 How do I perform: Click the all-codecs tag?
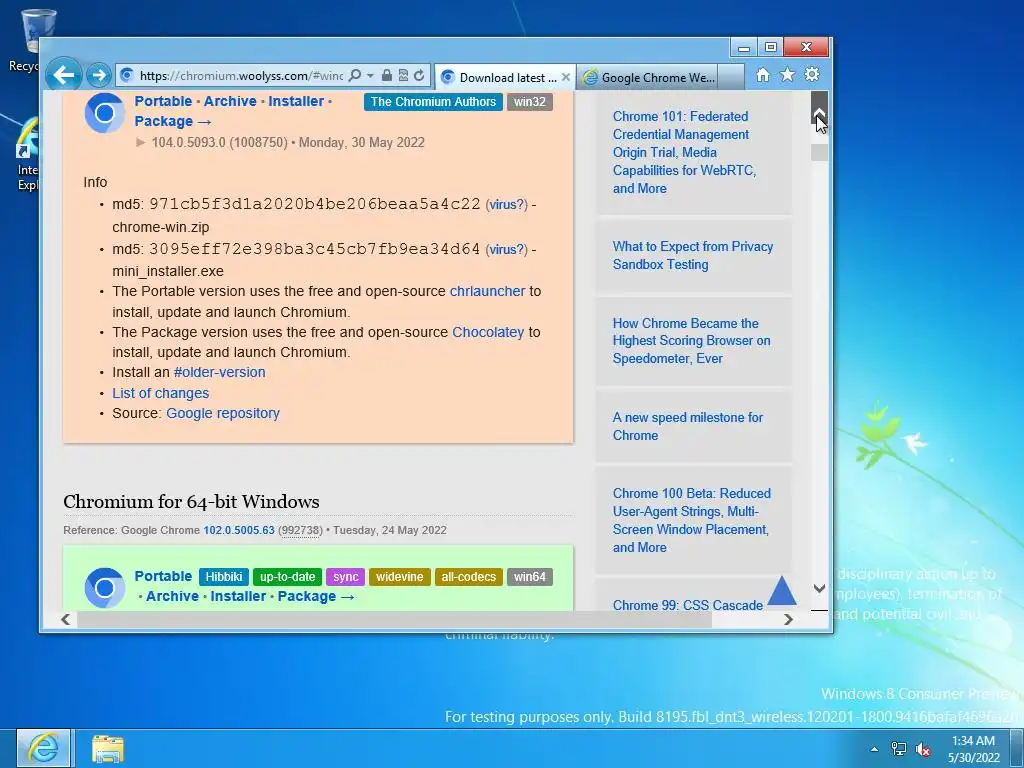point(468,577)
